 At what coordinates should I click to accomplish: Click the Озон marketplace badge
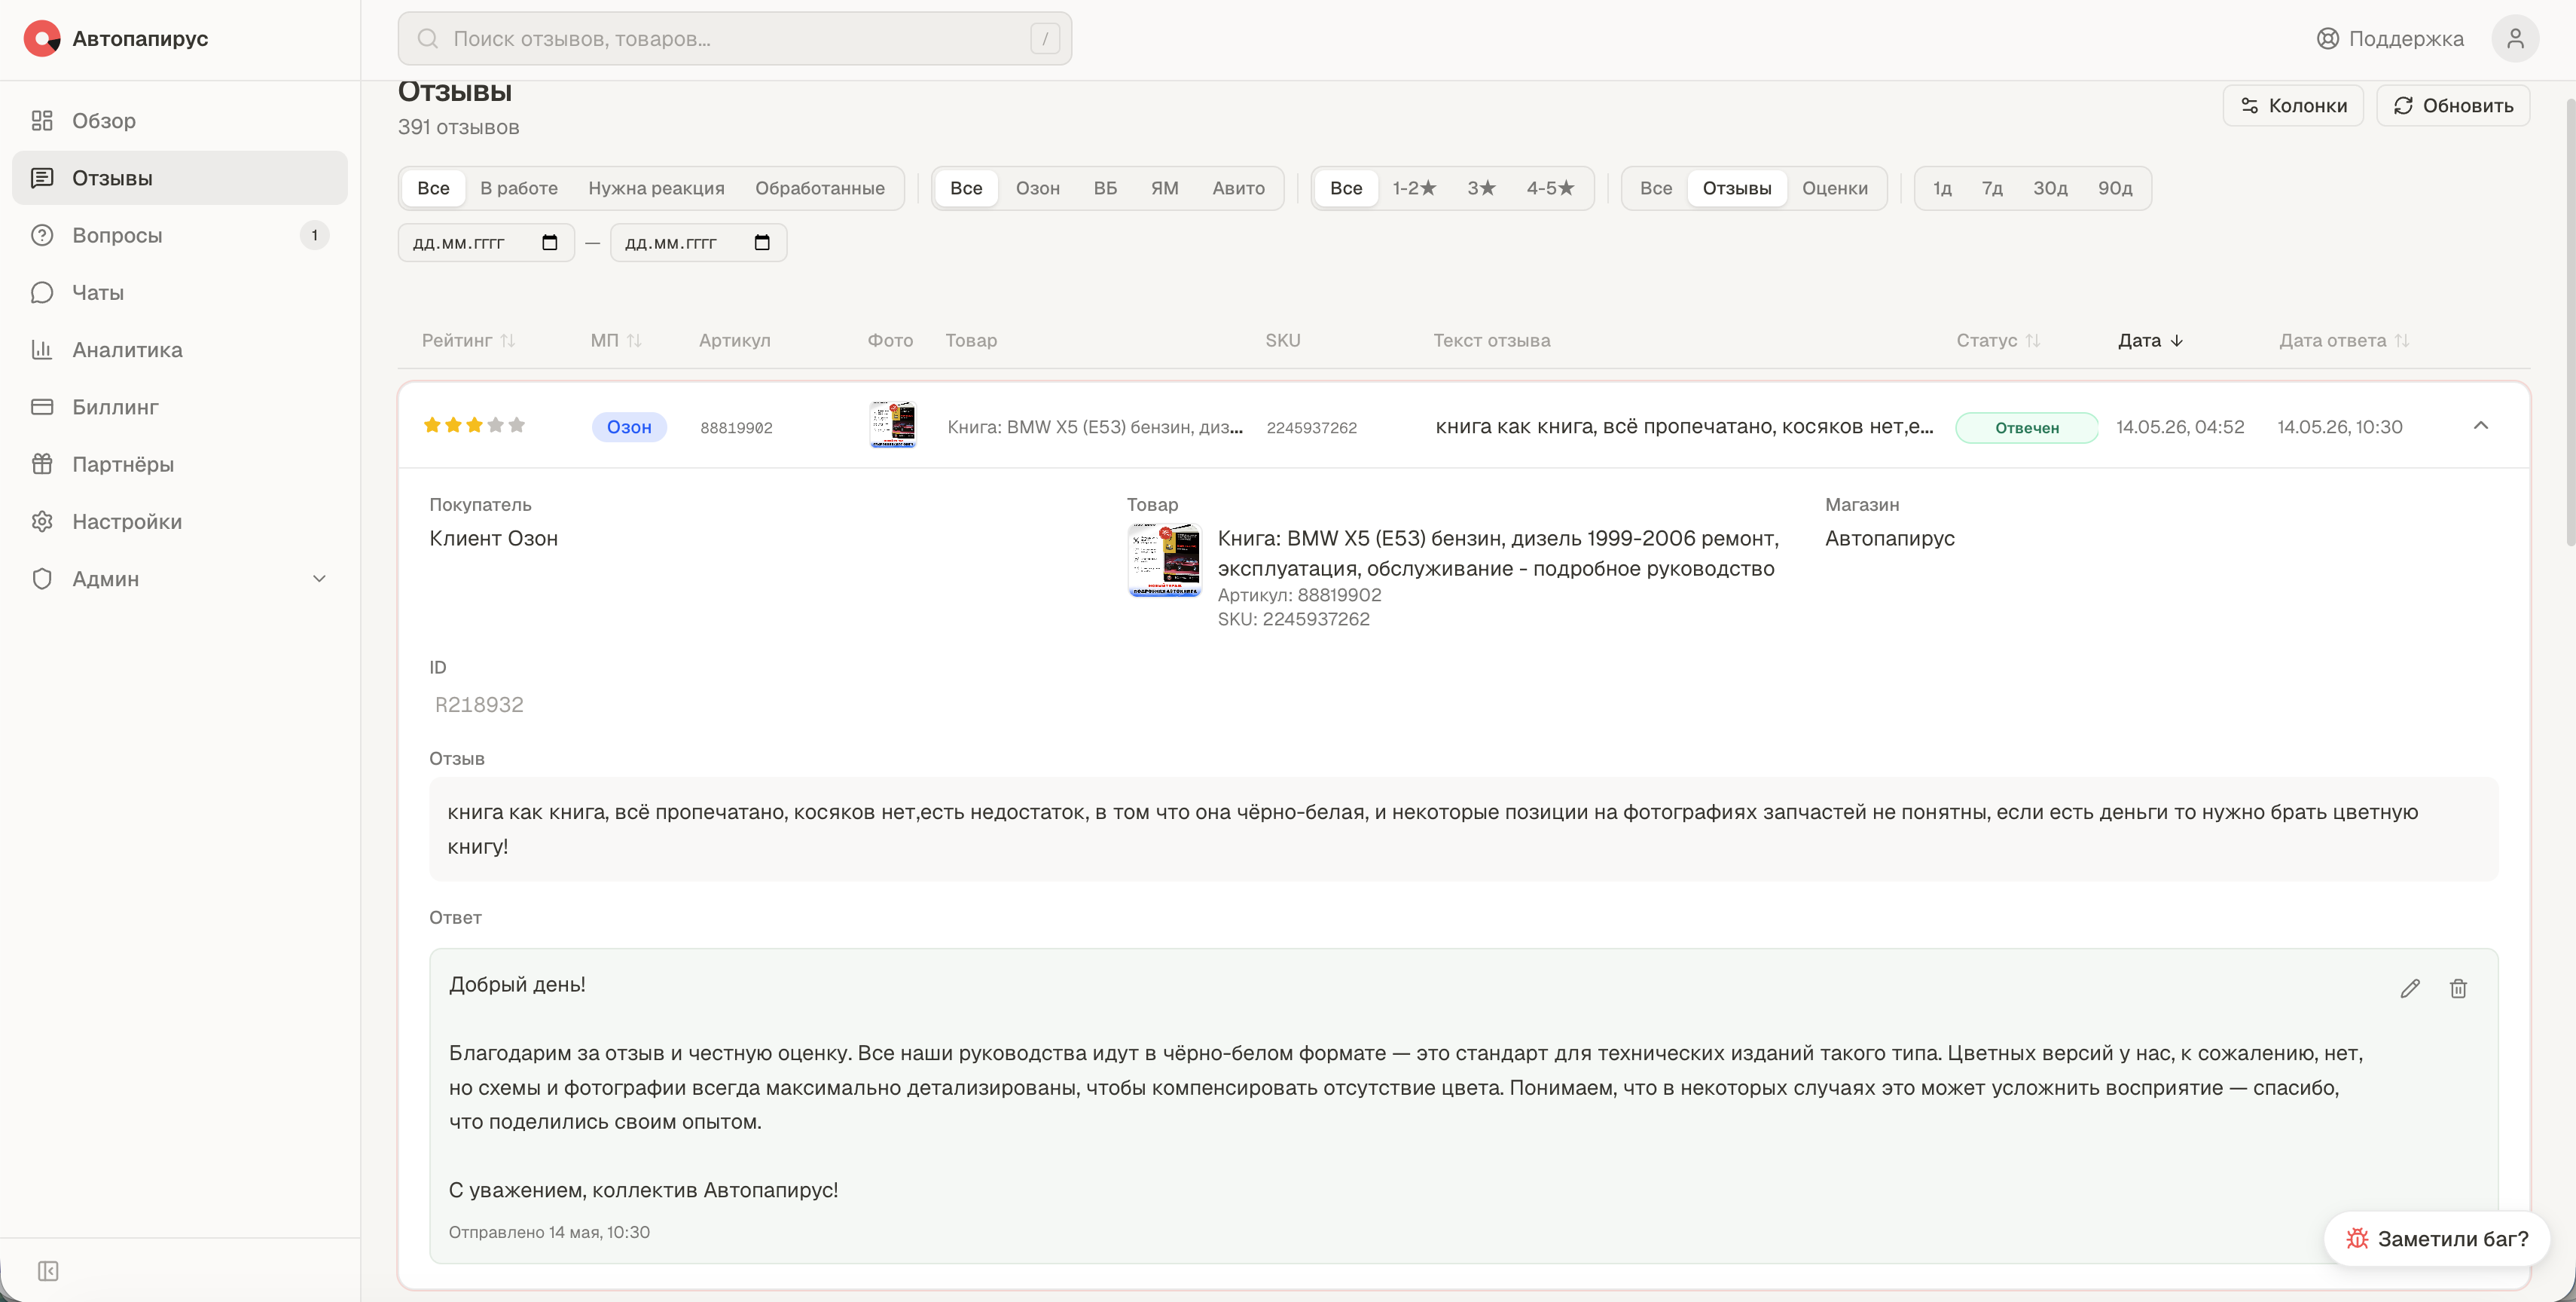coord(629,427)
